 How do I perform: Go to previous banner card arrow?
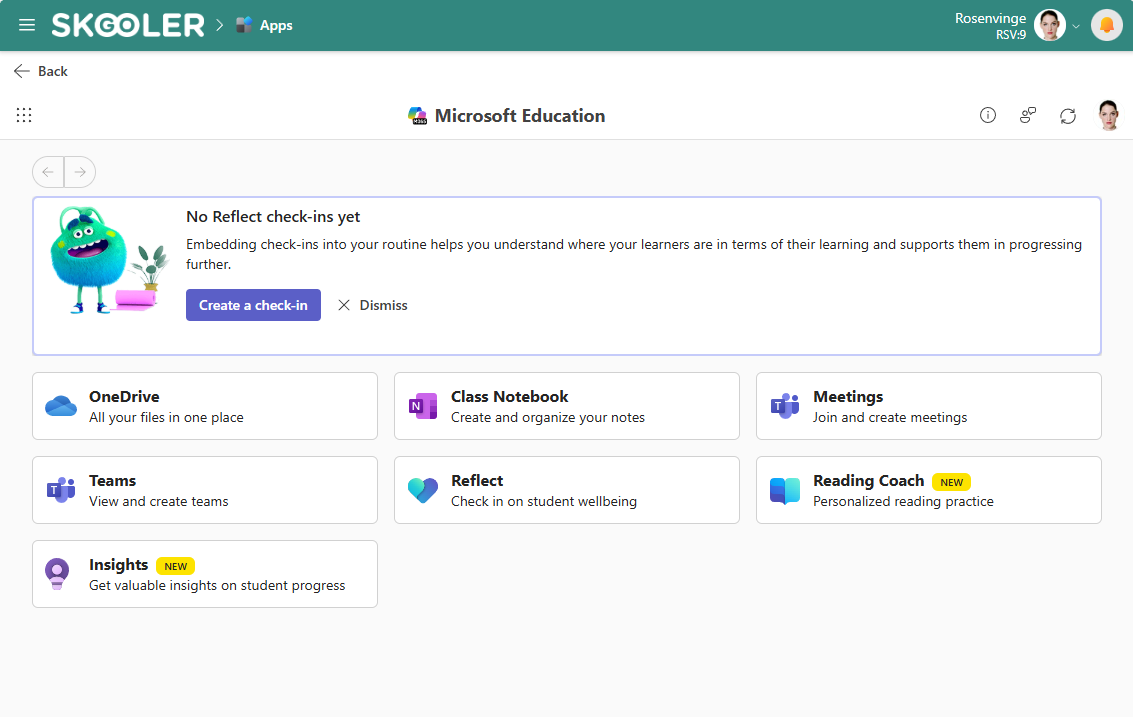click(x=48, y=172)
